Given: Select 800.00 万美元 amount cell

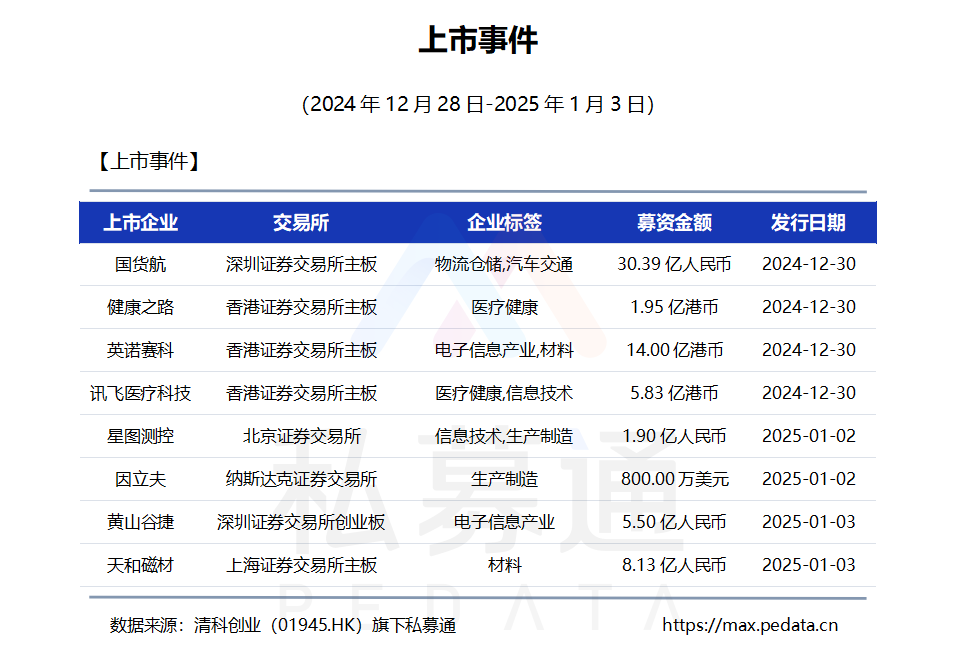Looking at the screenshot, I should coord(674,480).
